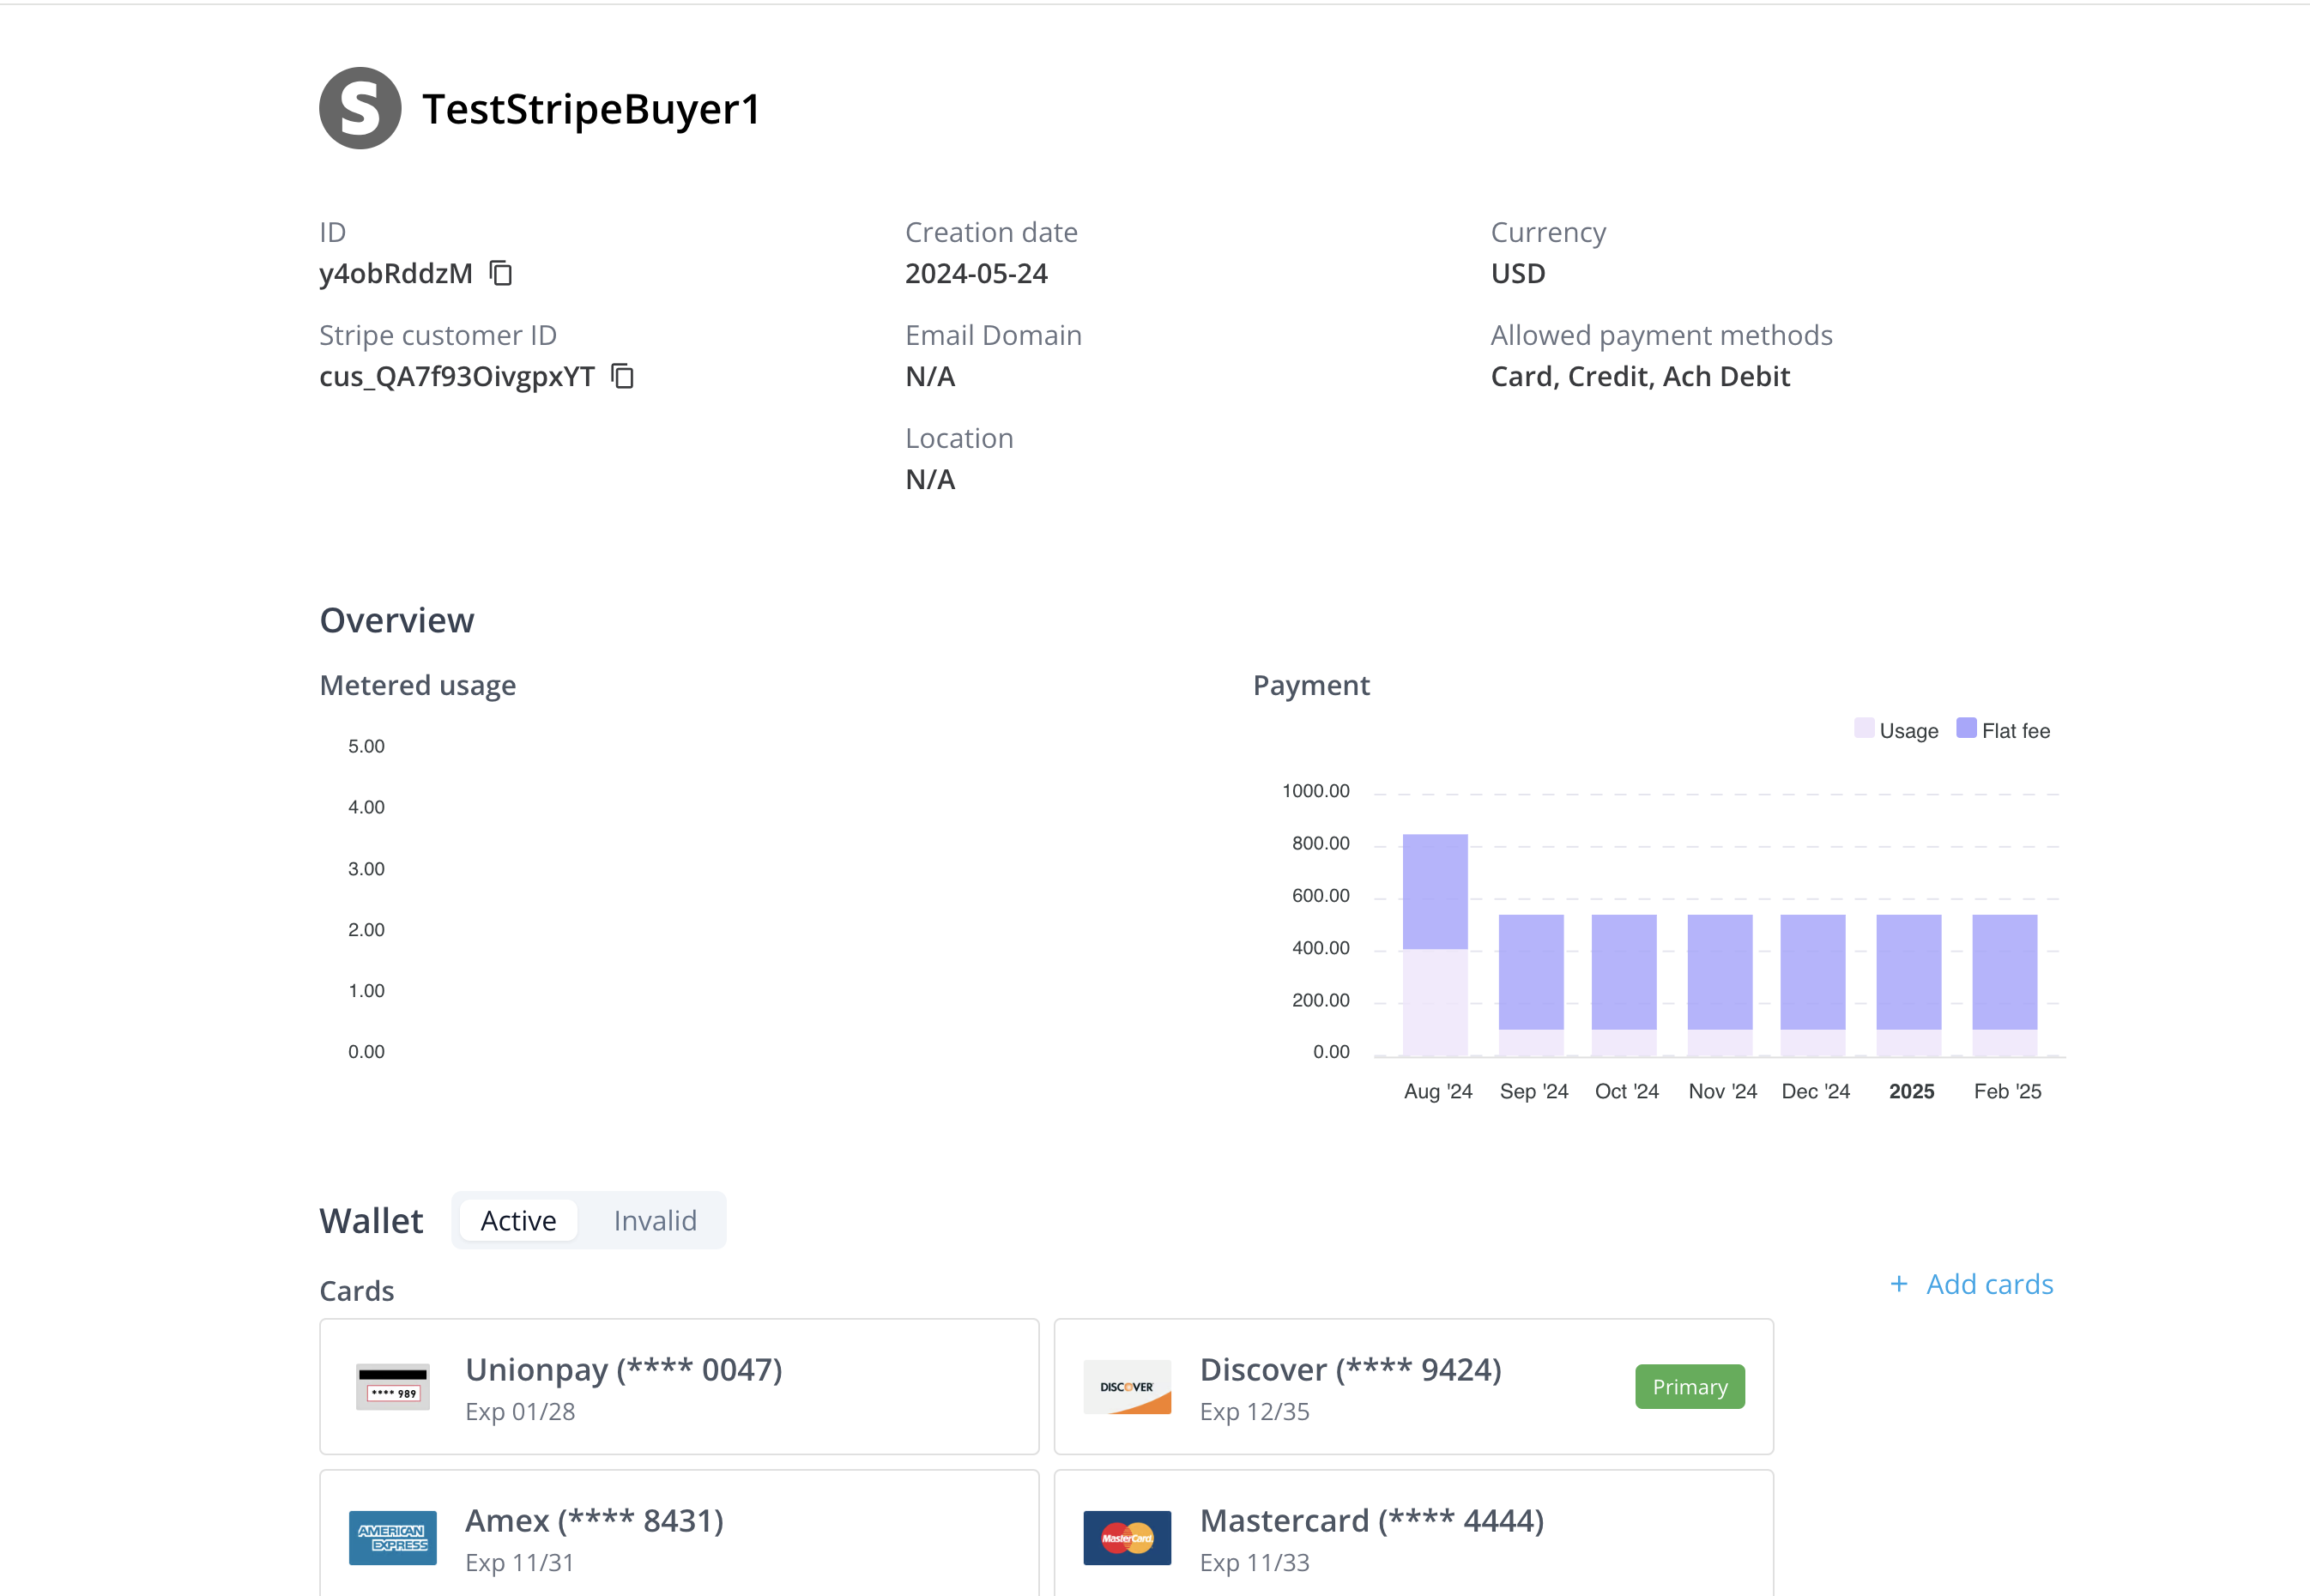The width and height of the screenshot is (2310, 1596).
Task: Copy the customer ID y4obRddzM
Action: pyautogui.click(x=501, y=273)
